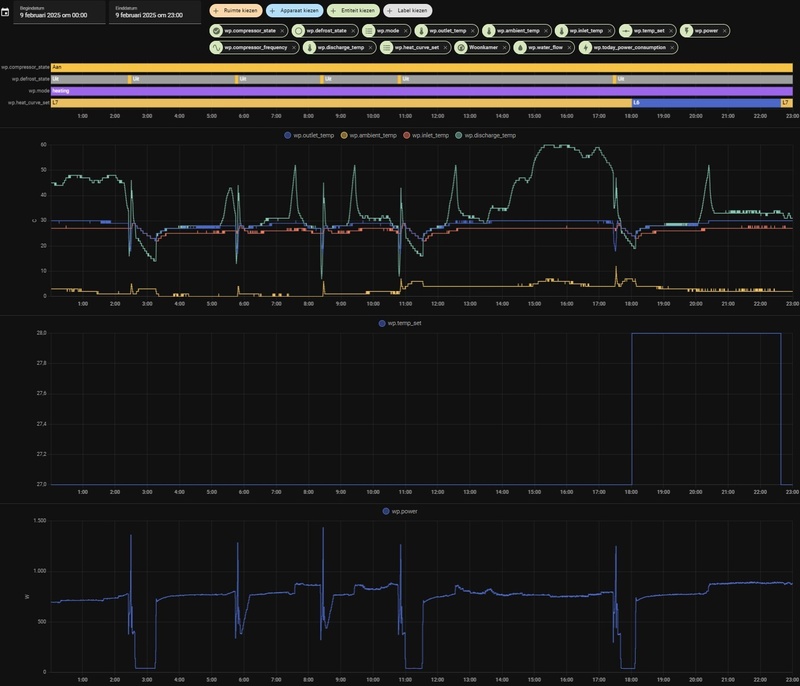800x686 pixels.
Task: Click the wp.compressor_frequency sine wave icon
Action: pos(216,47)
